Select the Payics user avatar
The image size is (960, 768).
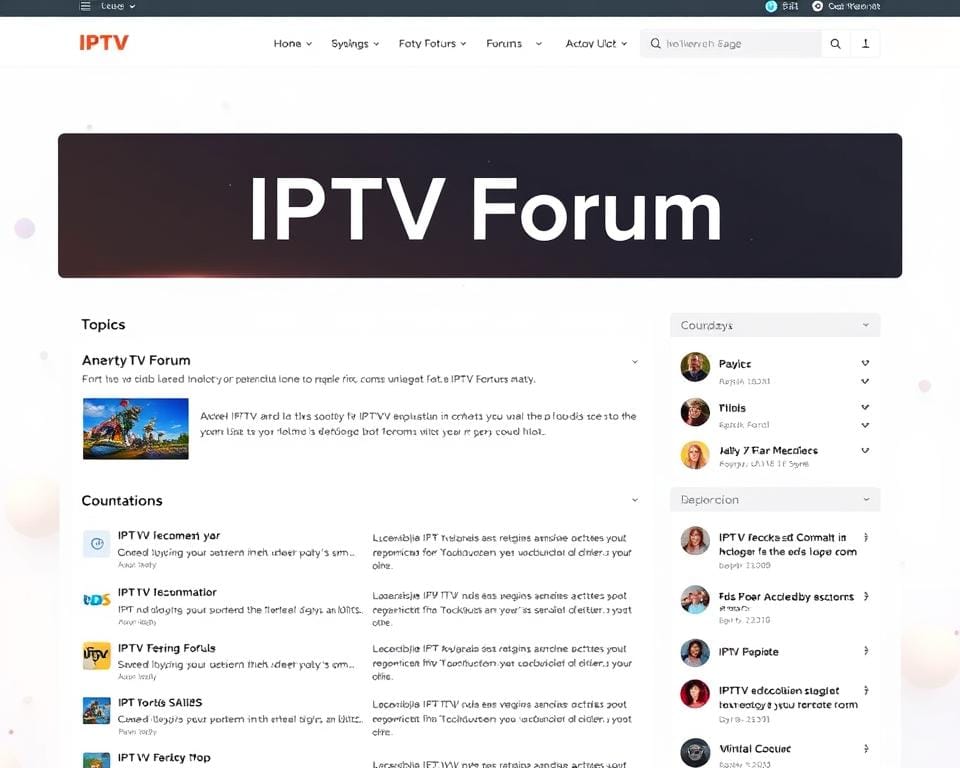click(x=695, y=367)
